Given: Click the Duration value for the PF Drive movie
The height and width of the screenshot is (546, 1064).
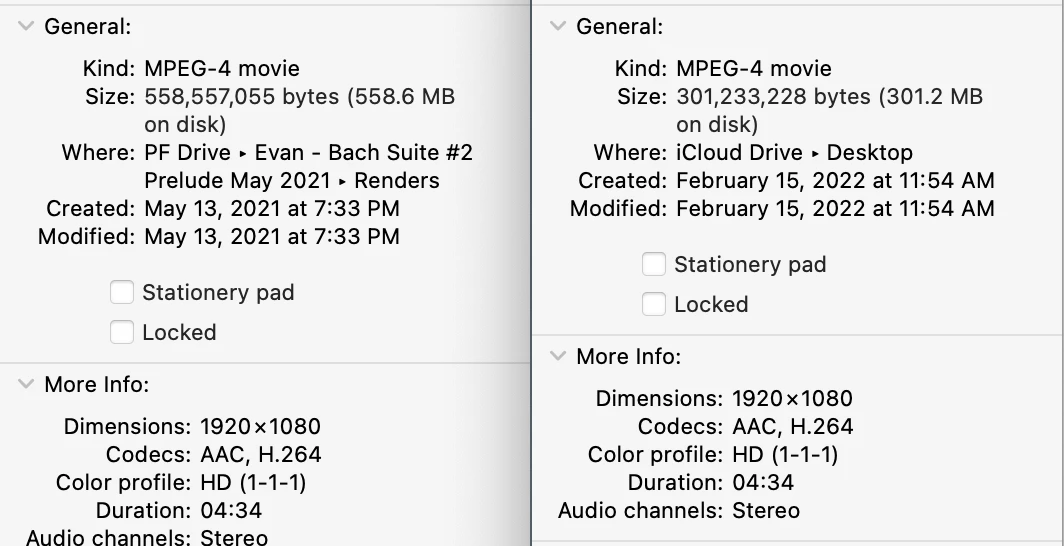Looking at the screenshot, I should [231, 511].
